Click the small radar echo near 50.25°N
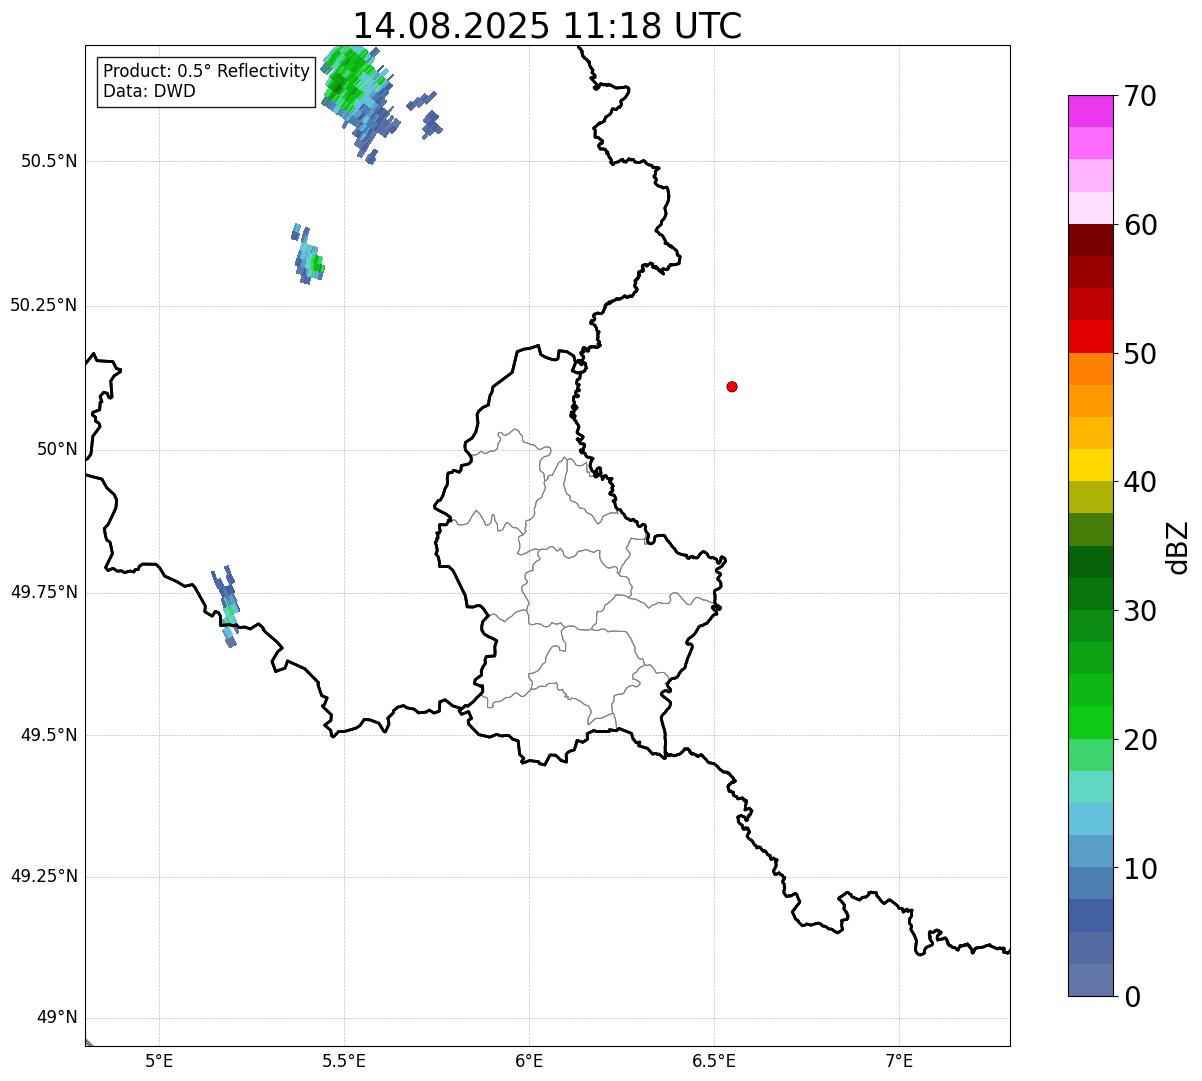This screenshot has width=1202, height=1081. point(309,260)
